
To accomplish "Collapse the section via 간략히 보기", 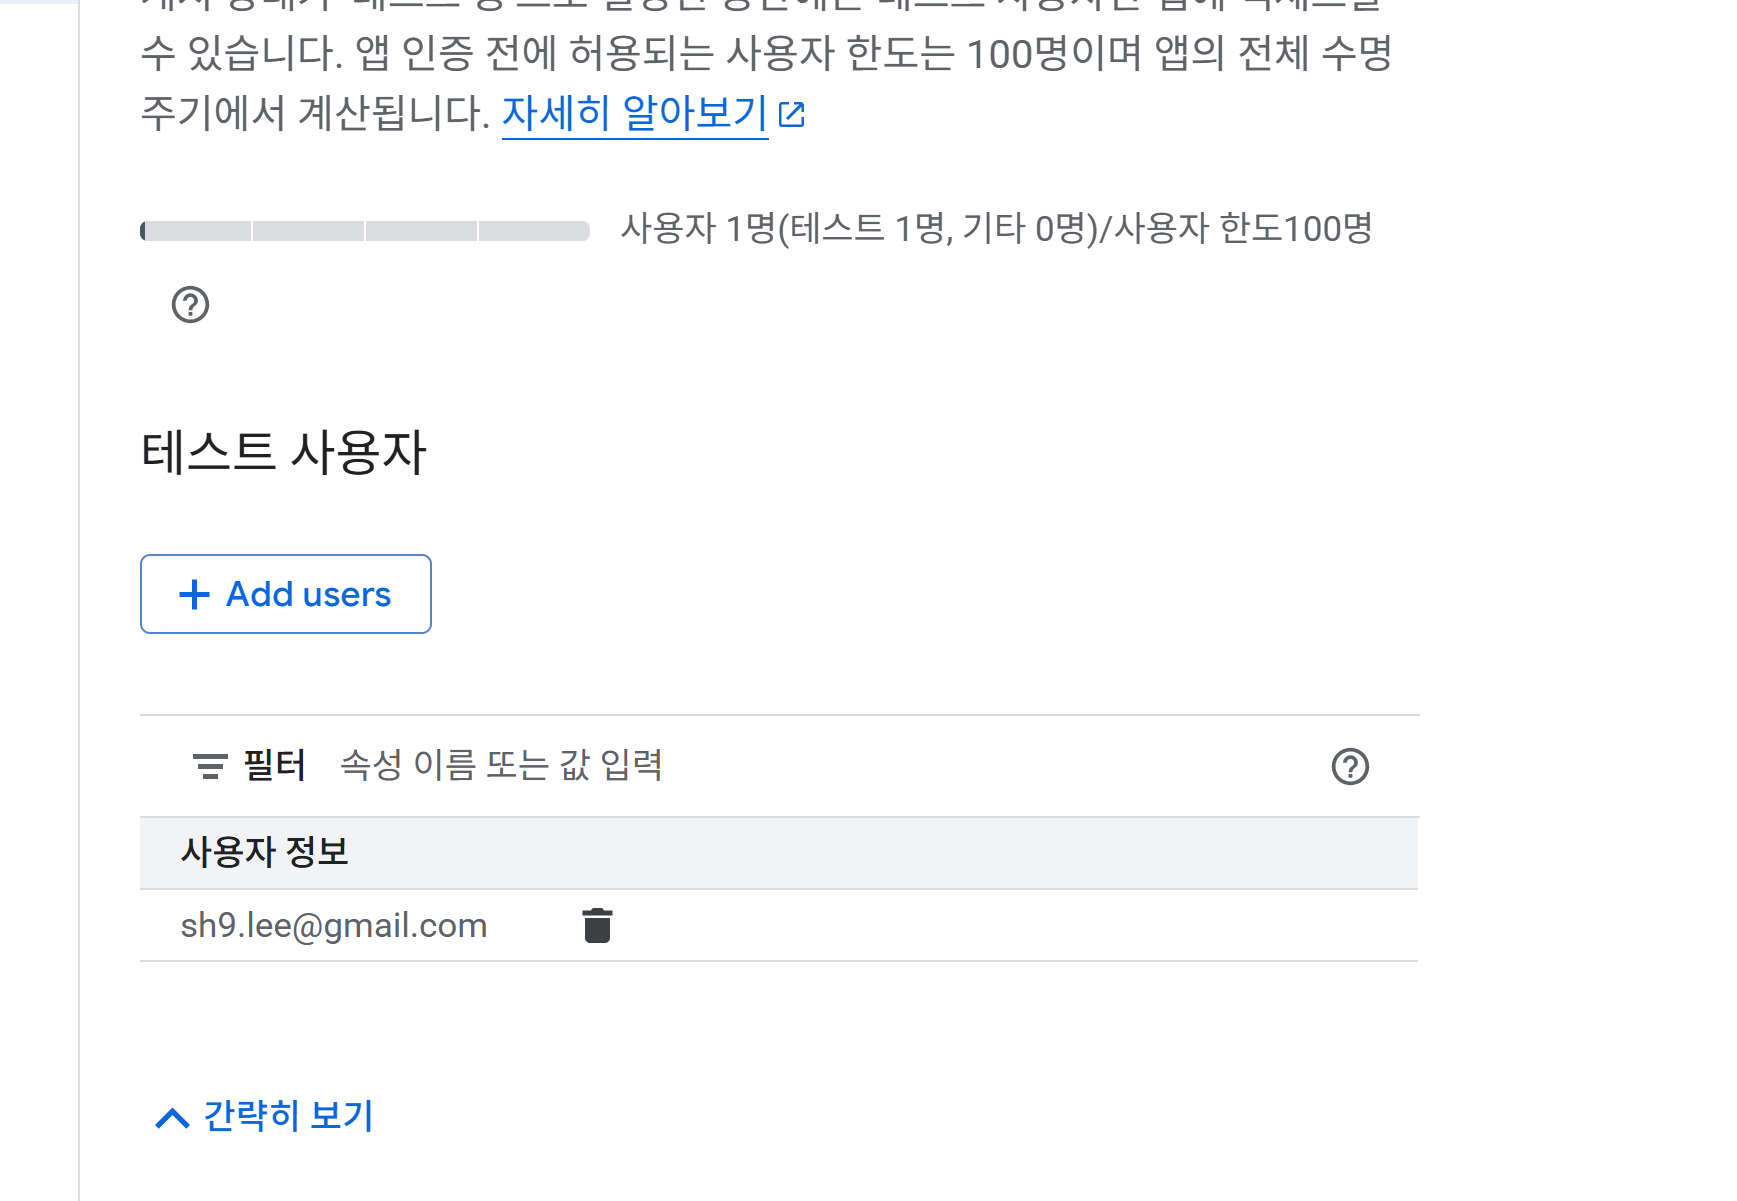I will click(288, 1116).
